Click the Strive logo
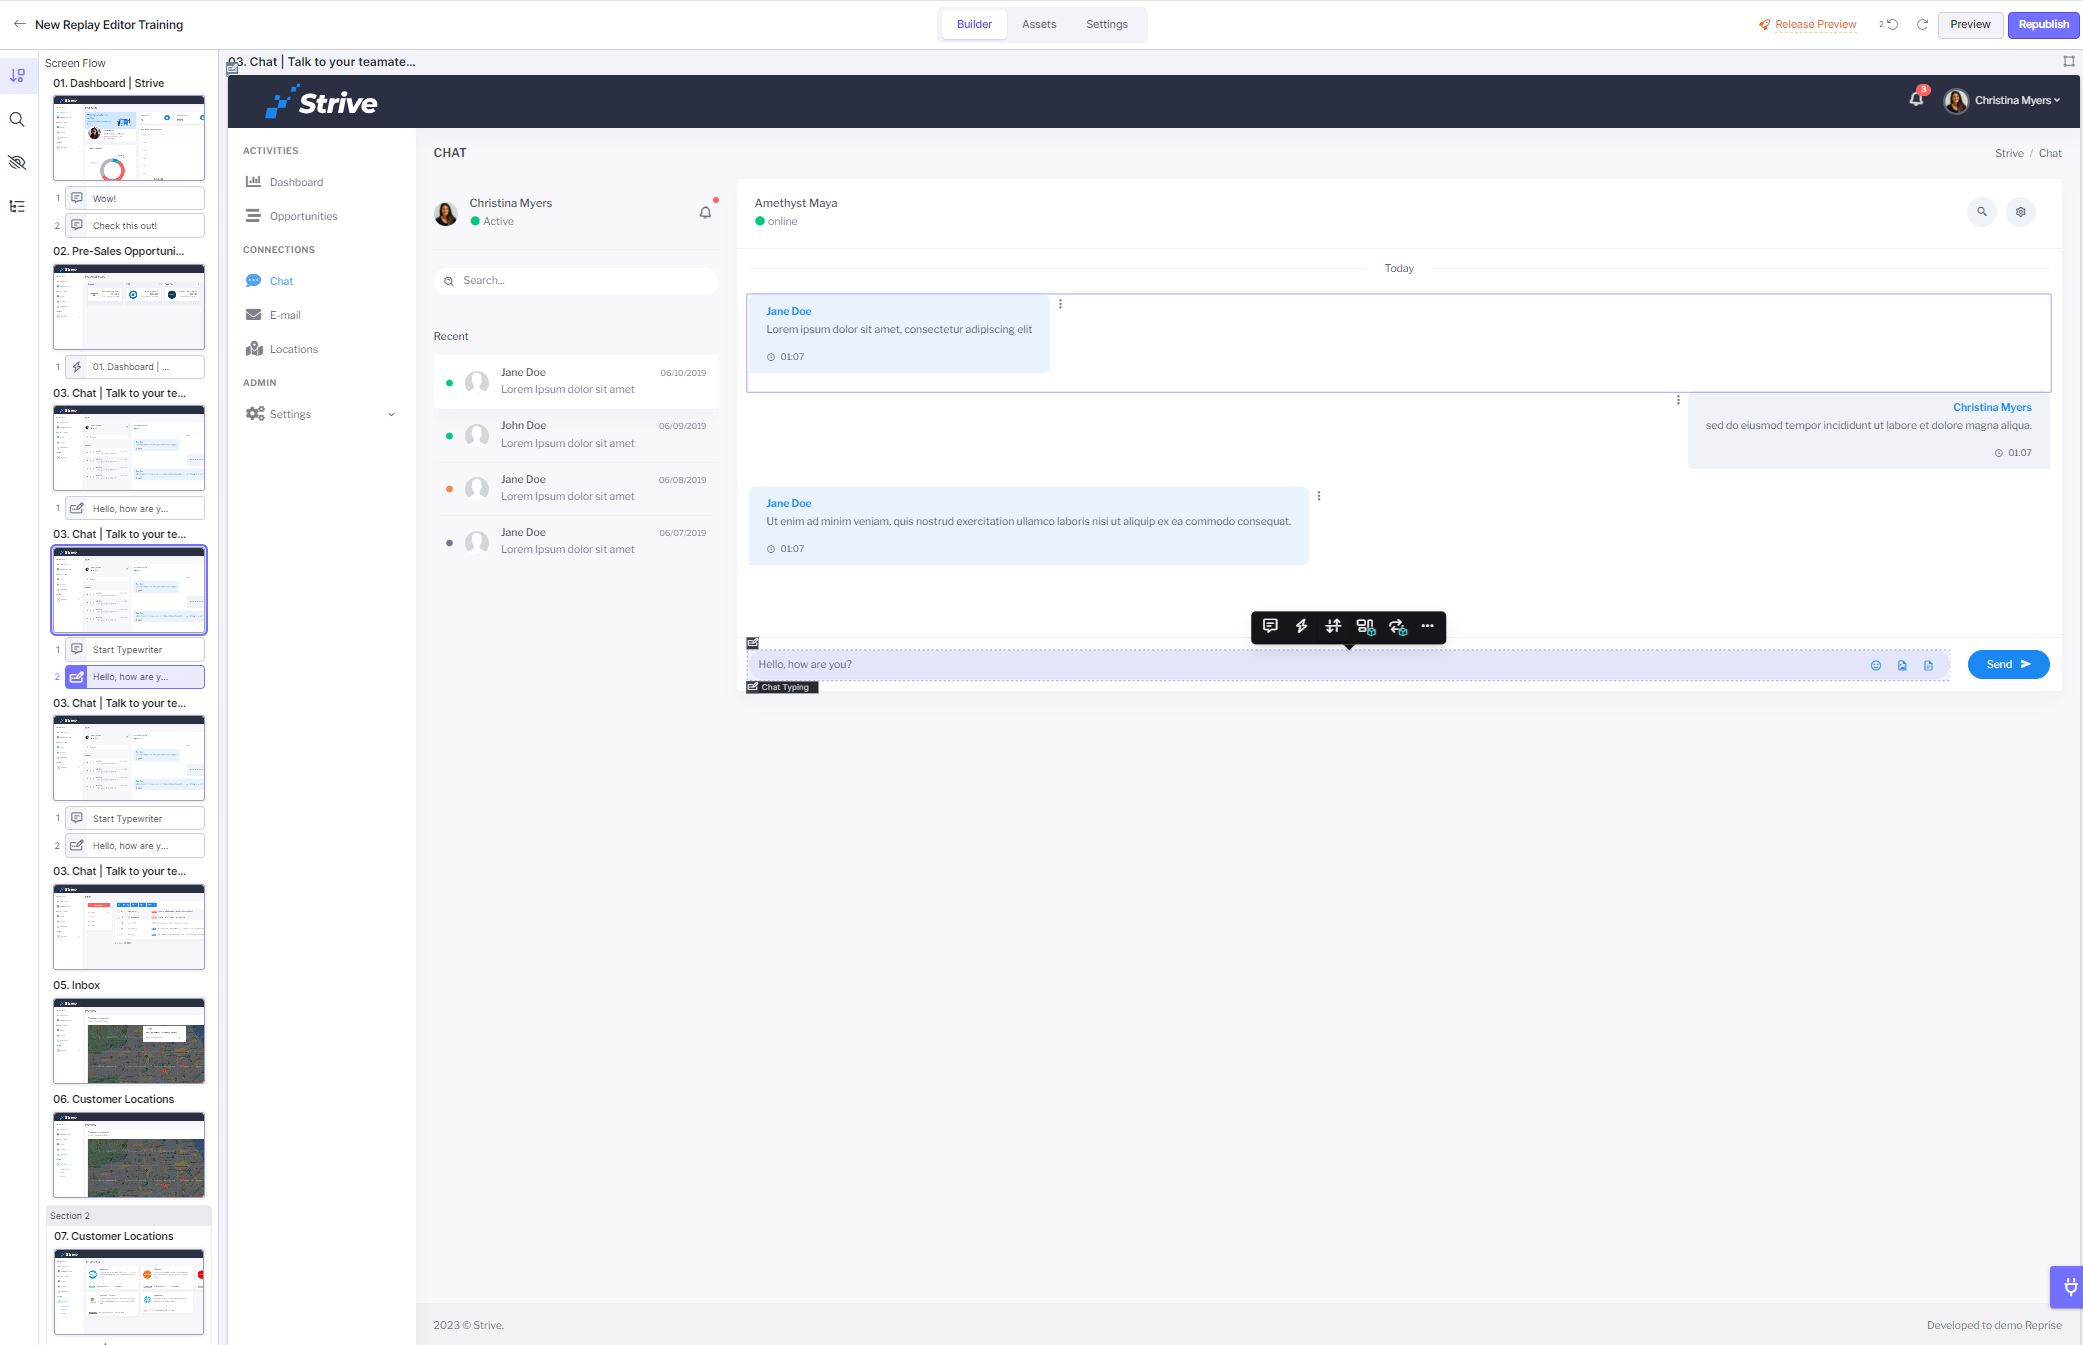 [x=321, y=102]
